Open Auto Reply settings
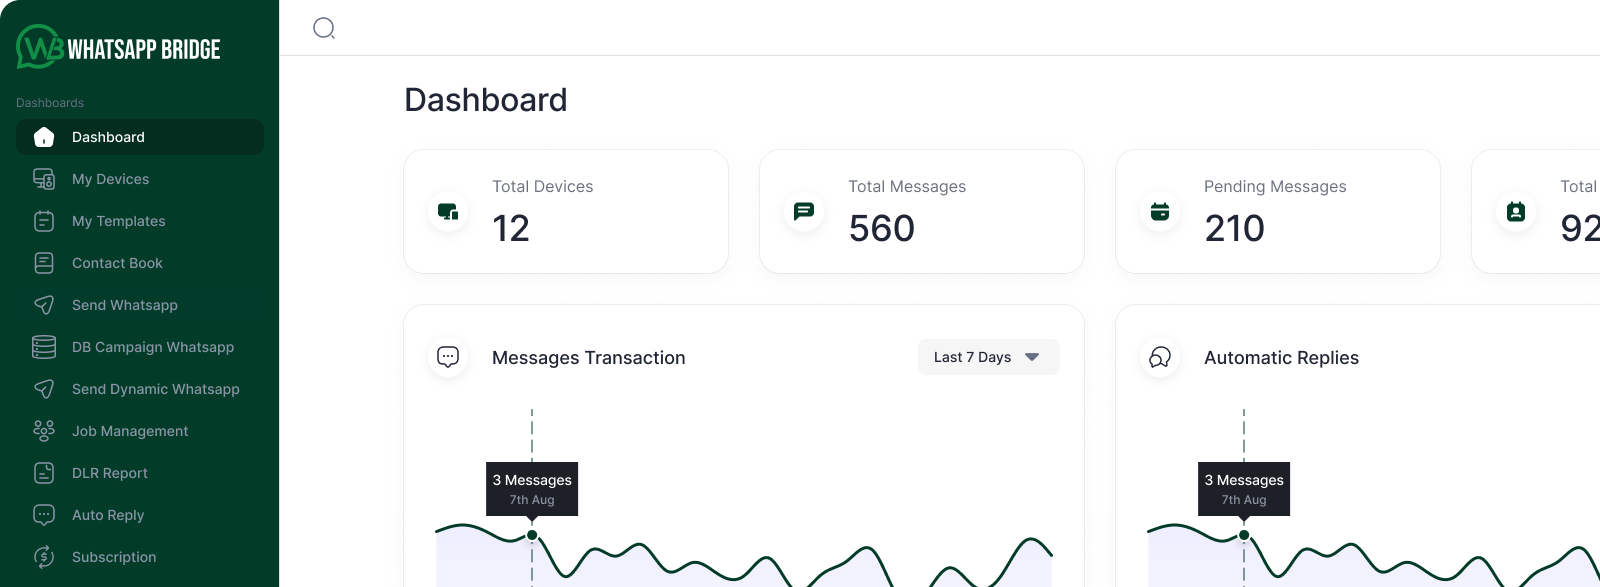The width and height of the screenshot is (1600, 587). (108, 515)
